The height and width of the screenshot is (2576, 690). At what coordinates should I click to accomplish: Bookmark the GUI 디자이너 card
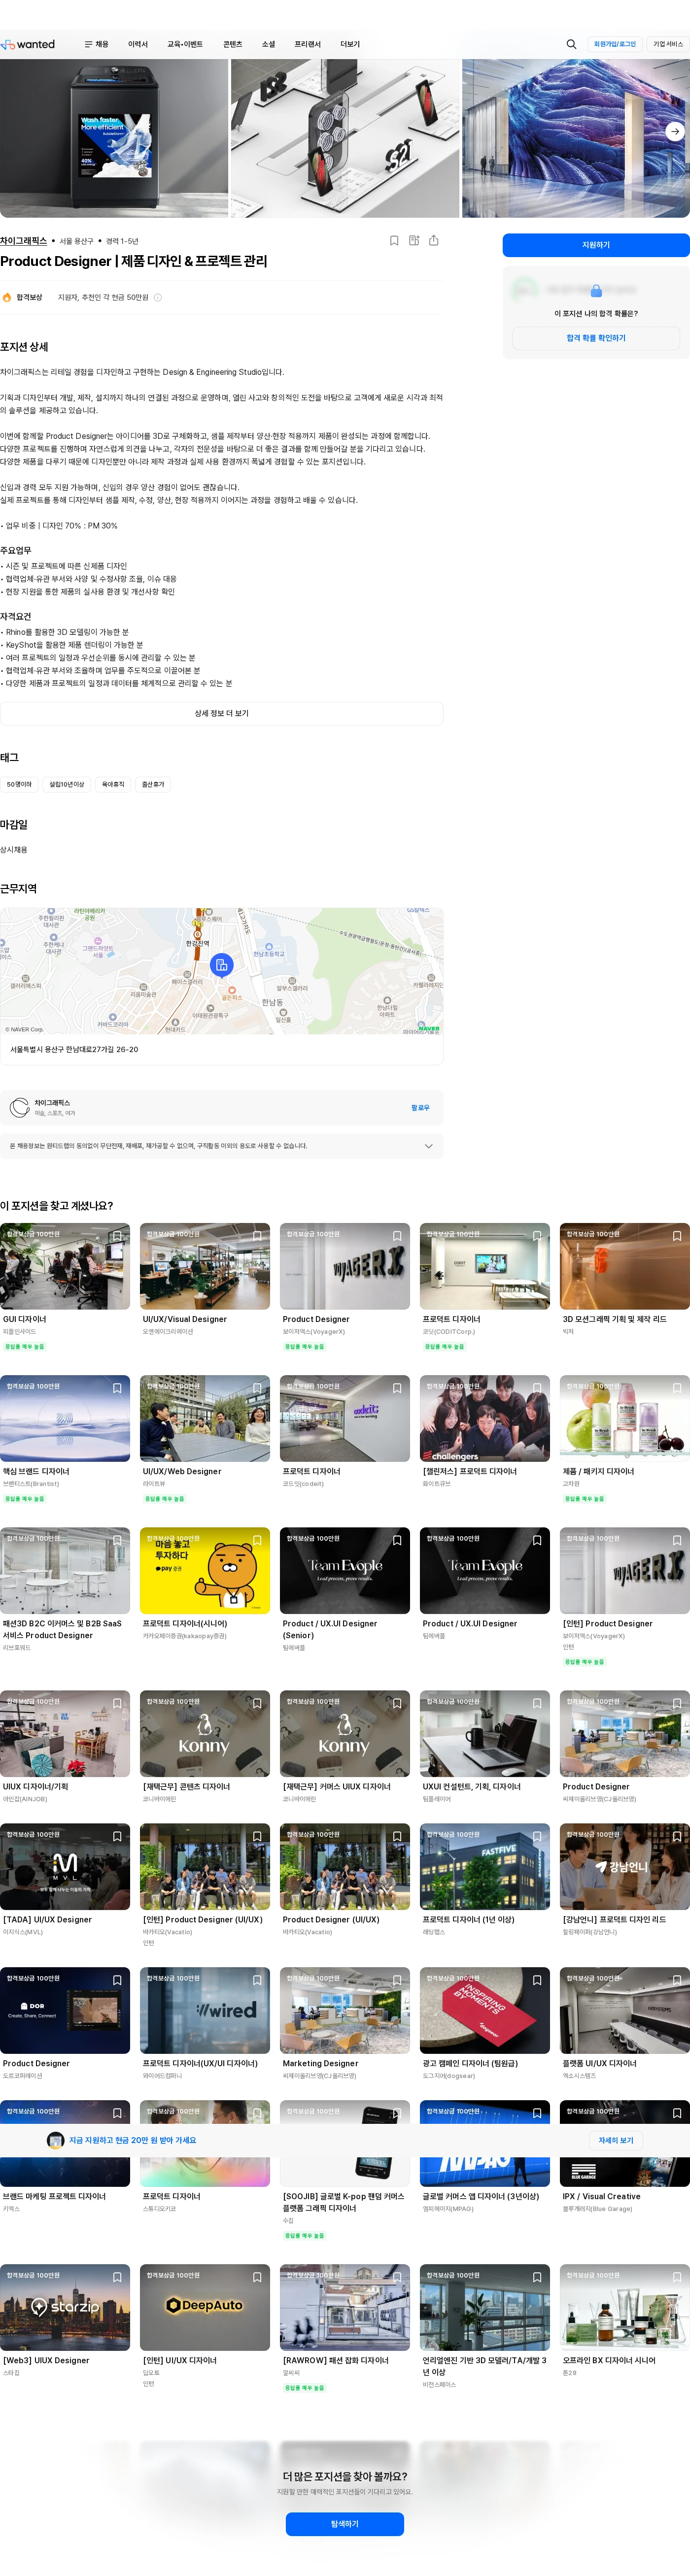click(x=117, y=1236)
